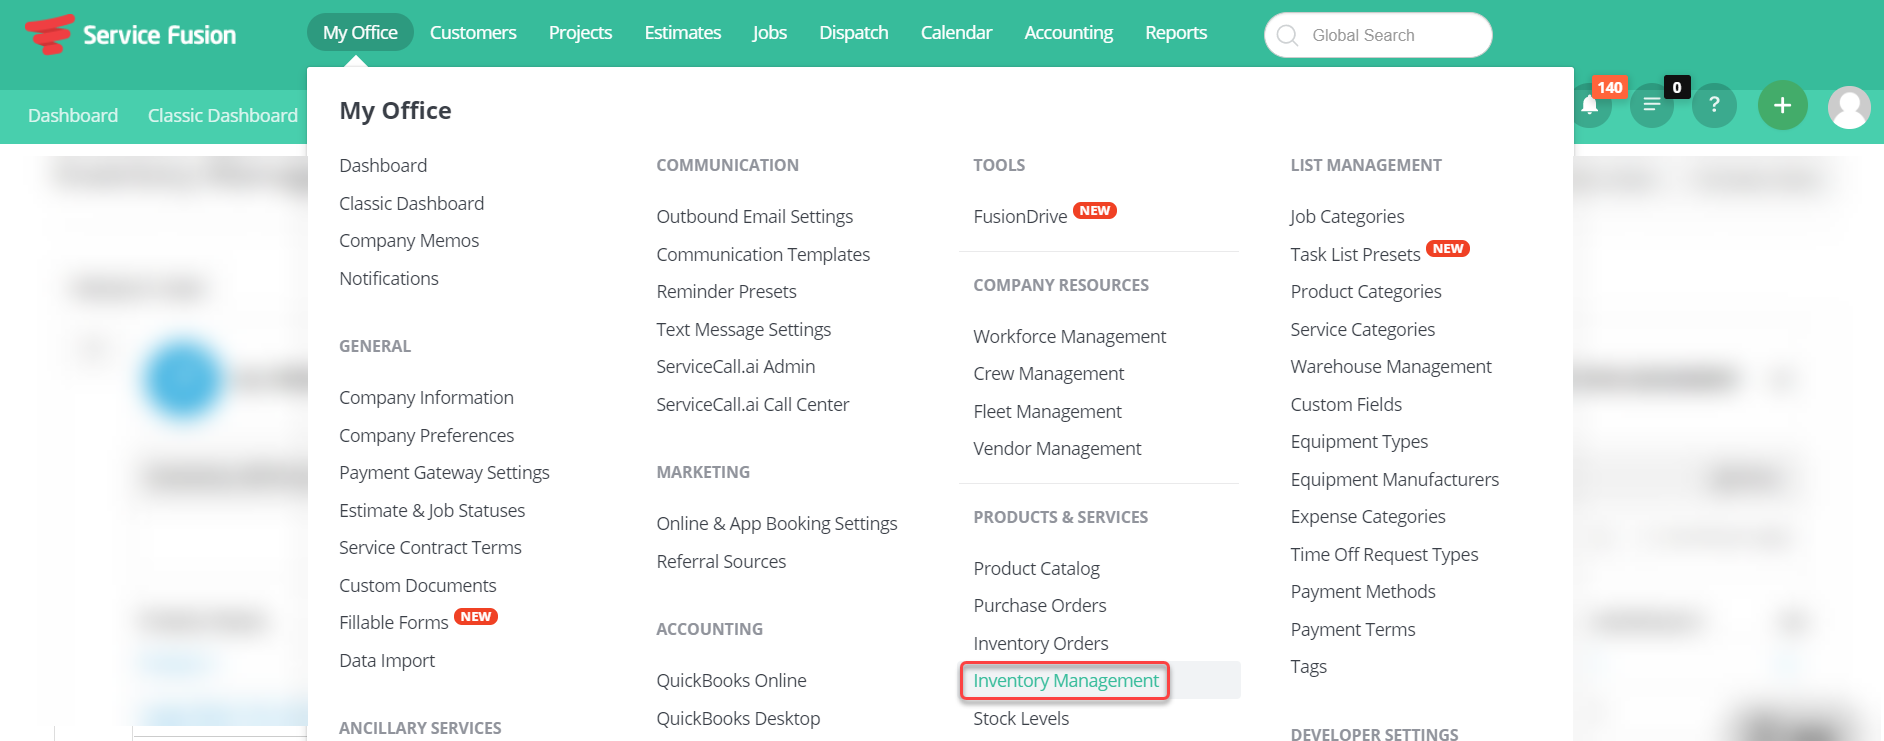The height and width of the screenshot is (741, 1884).
Task: Open Purchase Orders
Action: (1039, 605)
